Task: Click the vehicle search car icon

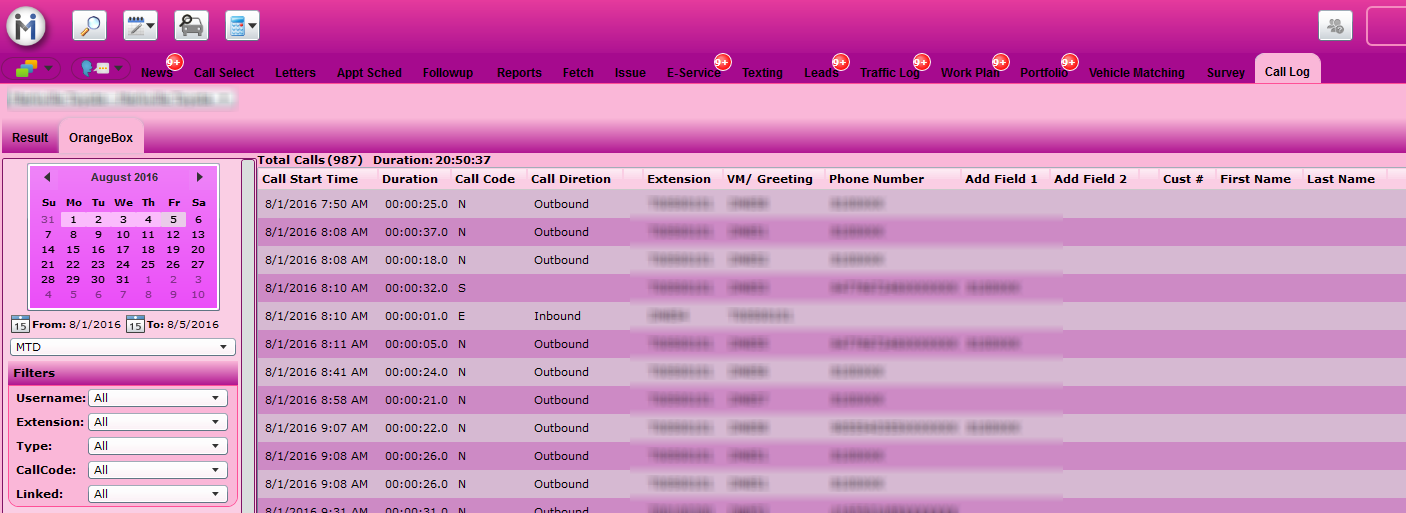Action: [191, 26]
